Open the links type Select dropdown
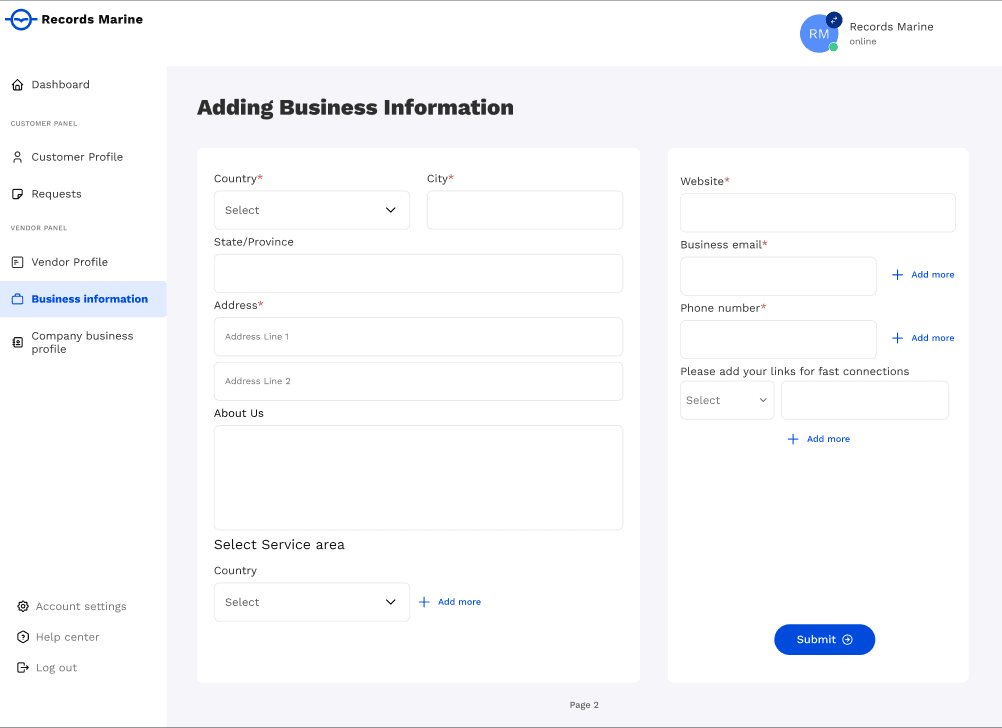1002x728 pixels. coord(727,400)
